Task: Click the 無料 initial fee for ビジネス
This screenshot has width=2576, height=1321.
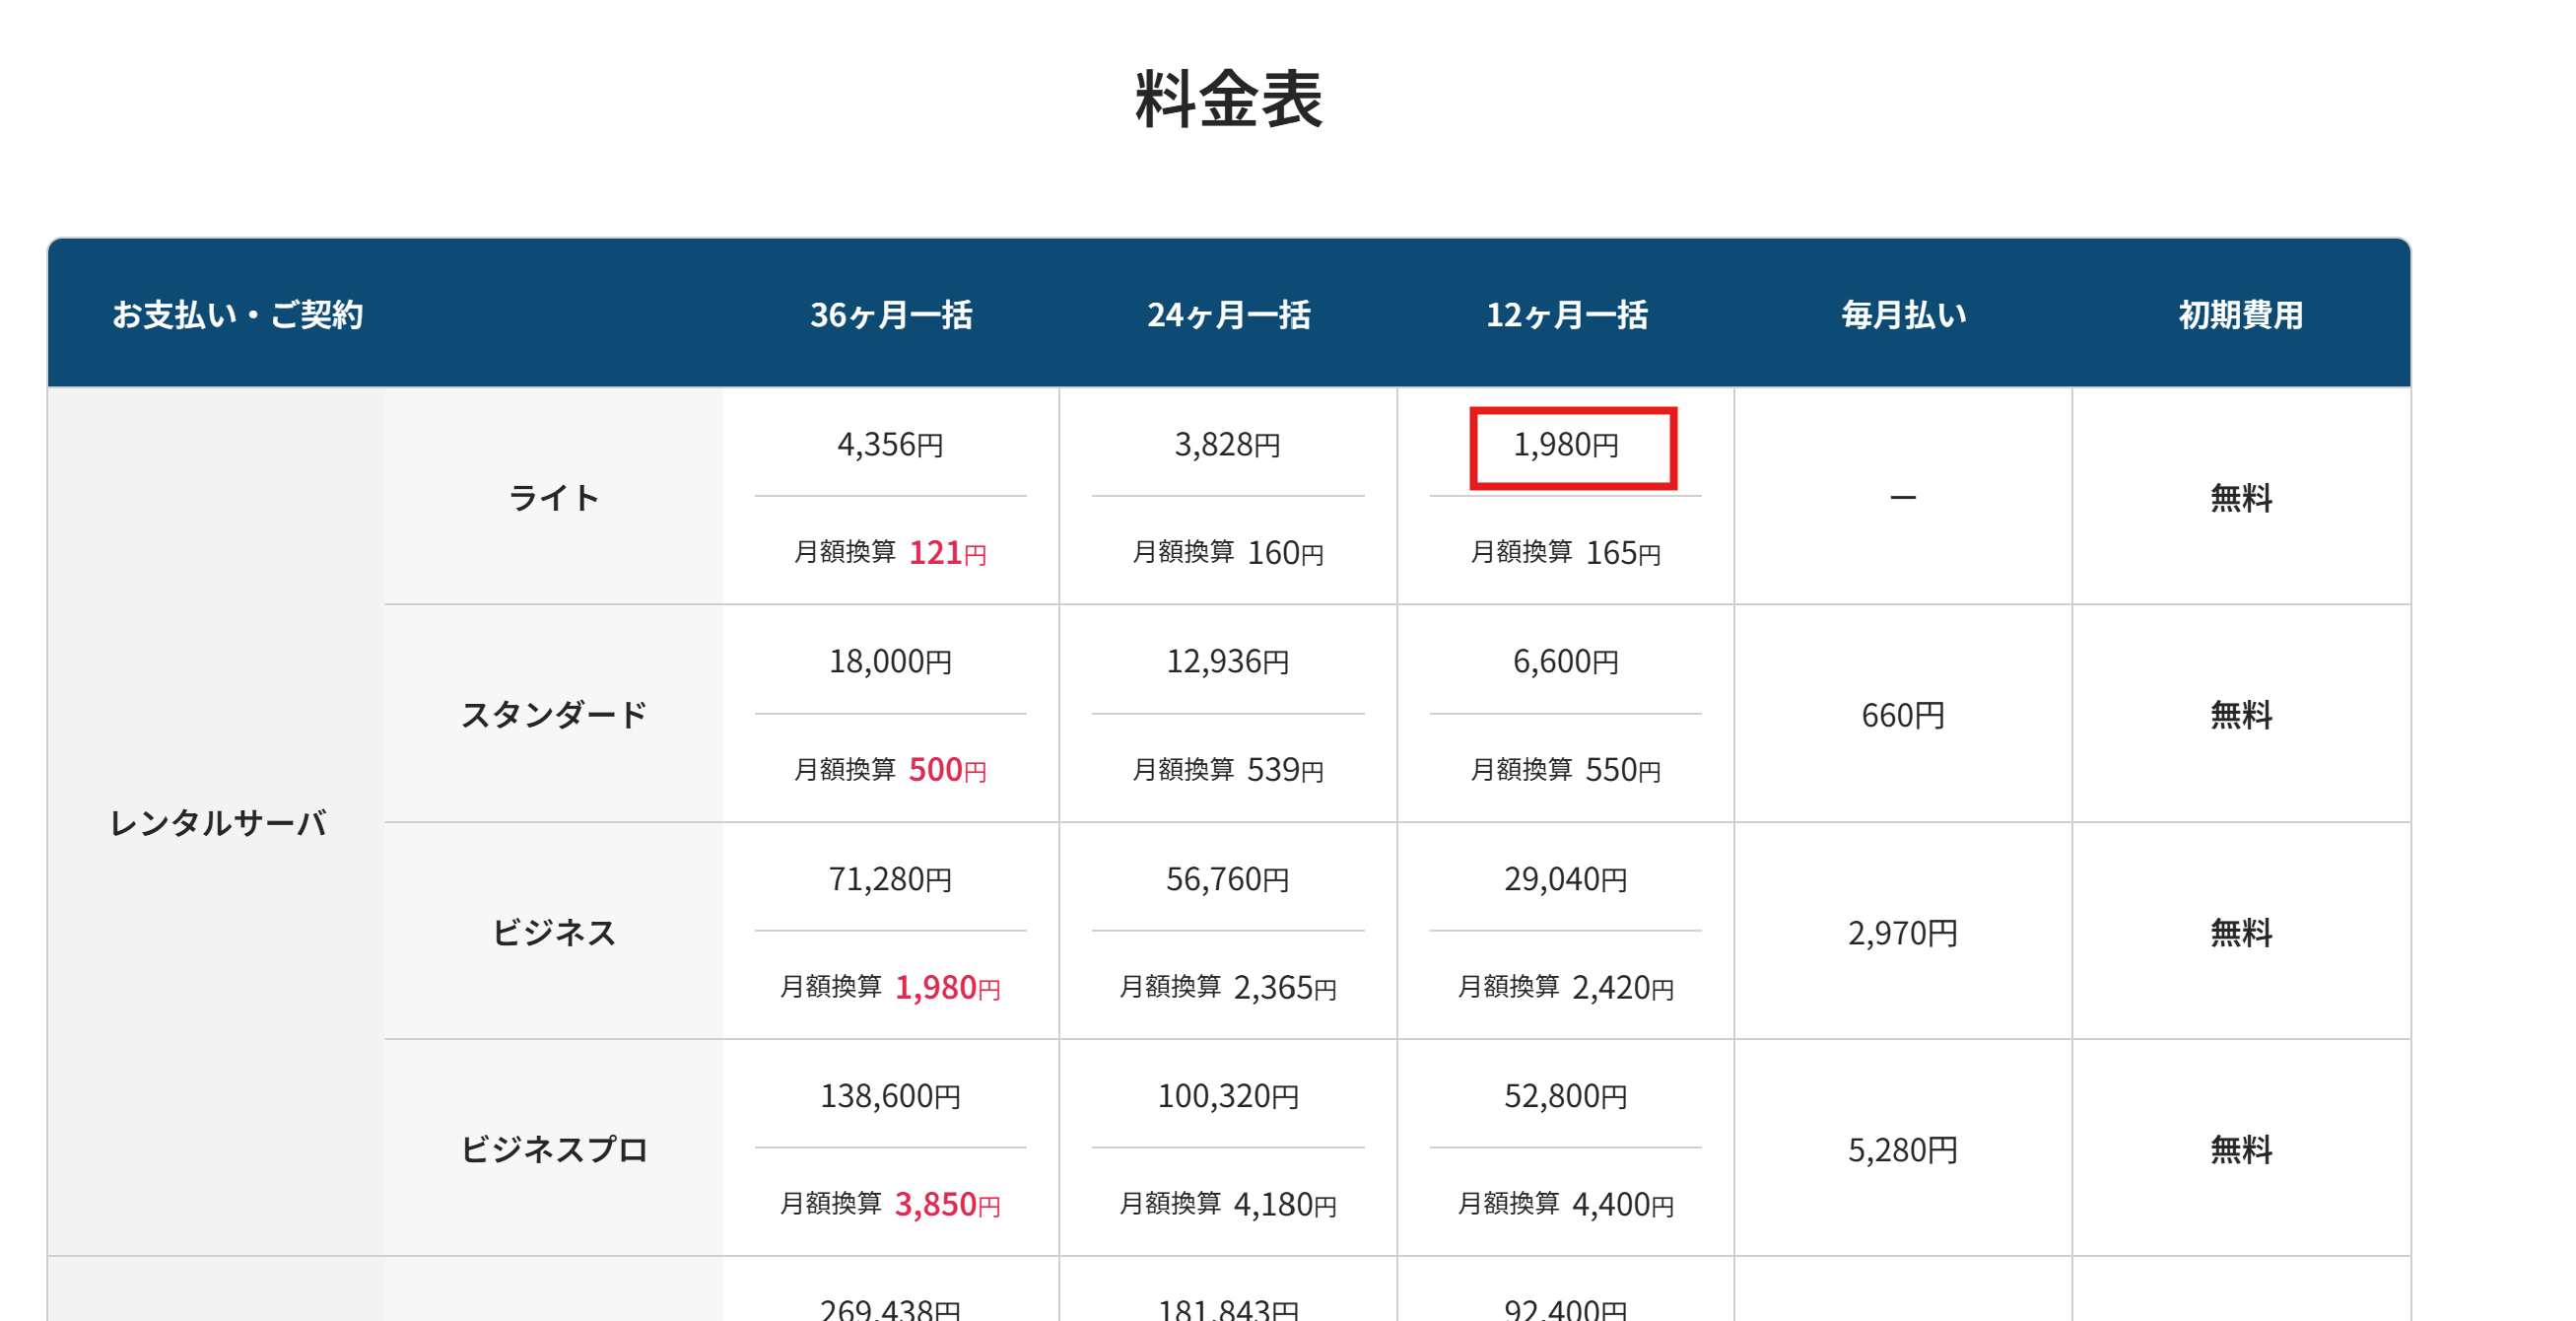Action: (x=2241, y=933)
